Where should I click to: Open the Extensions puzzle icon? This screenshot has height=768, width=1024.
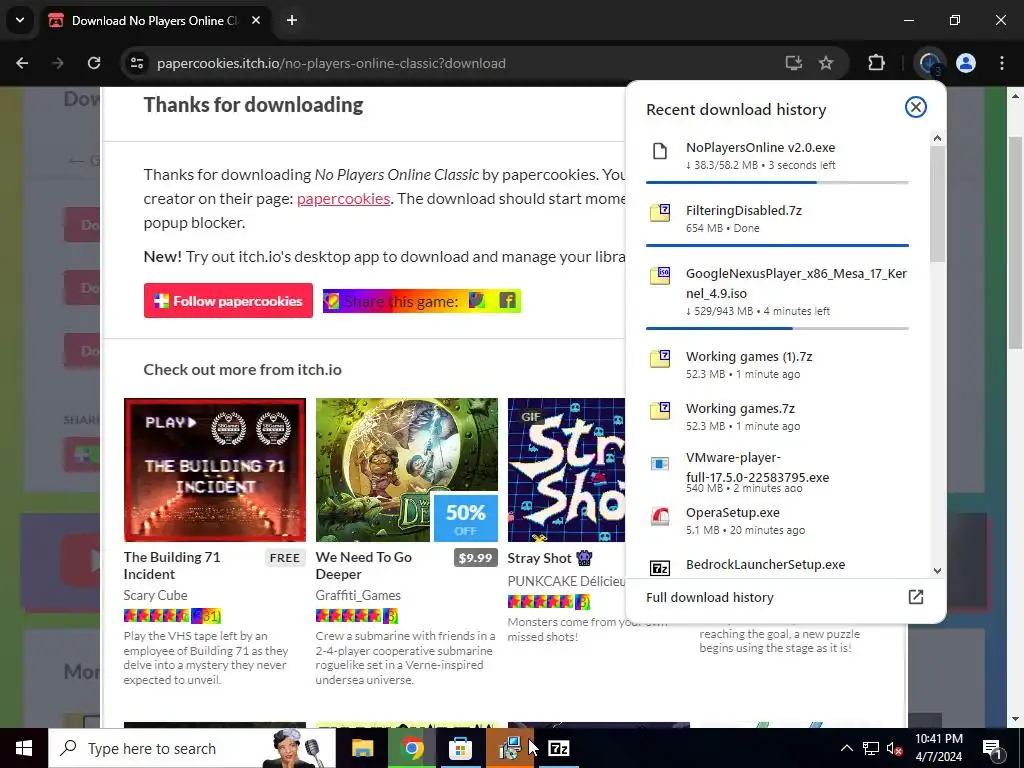[x=876, y=63]
